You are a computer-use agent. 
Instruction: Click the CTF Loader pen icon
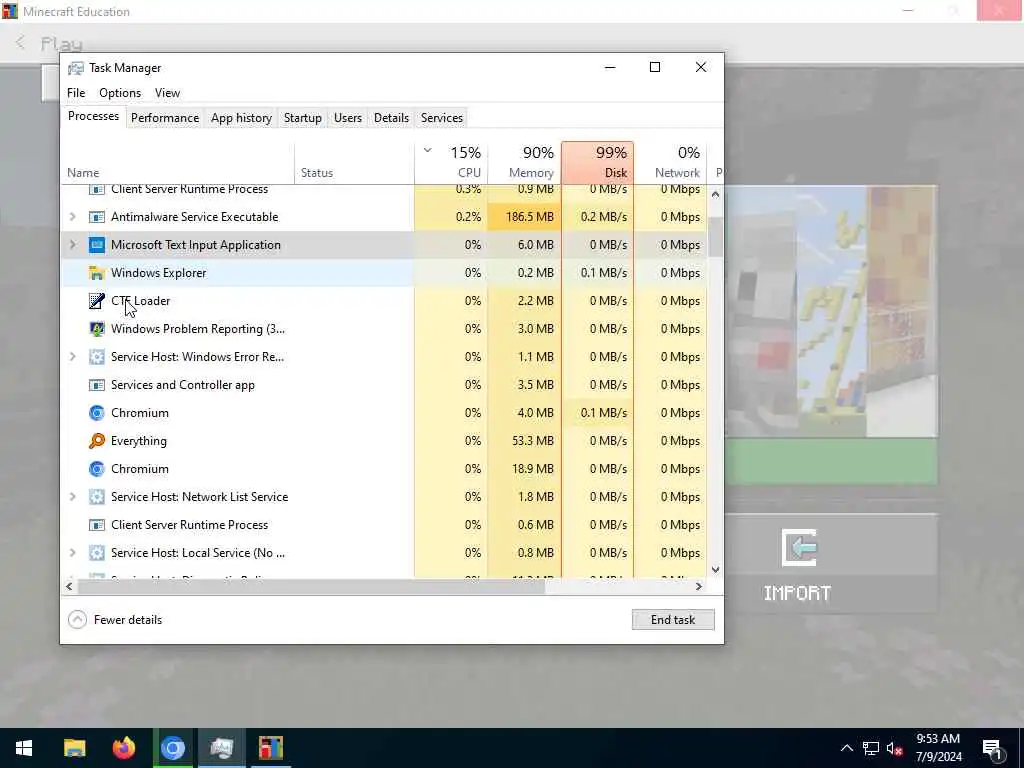(x=97, y=301)
